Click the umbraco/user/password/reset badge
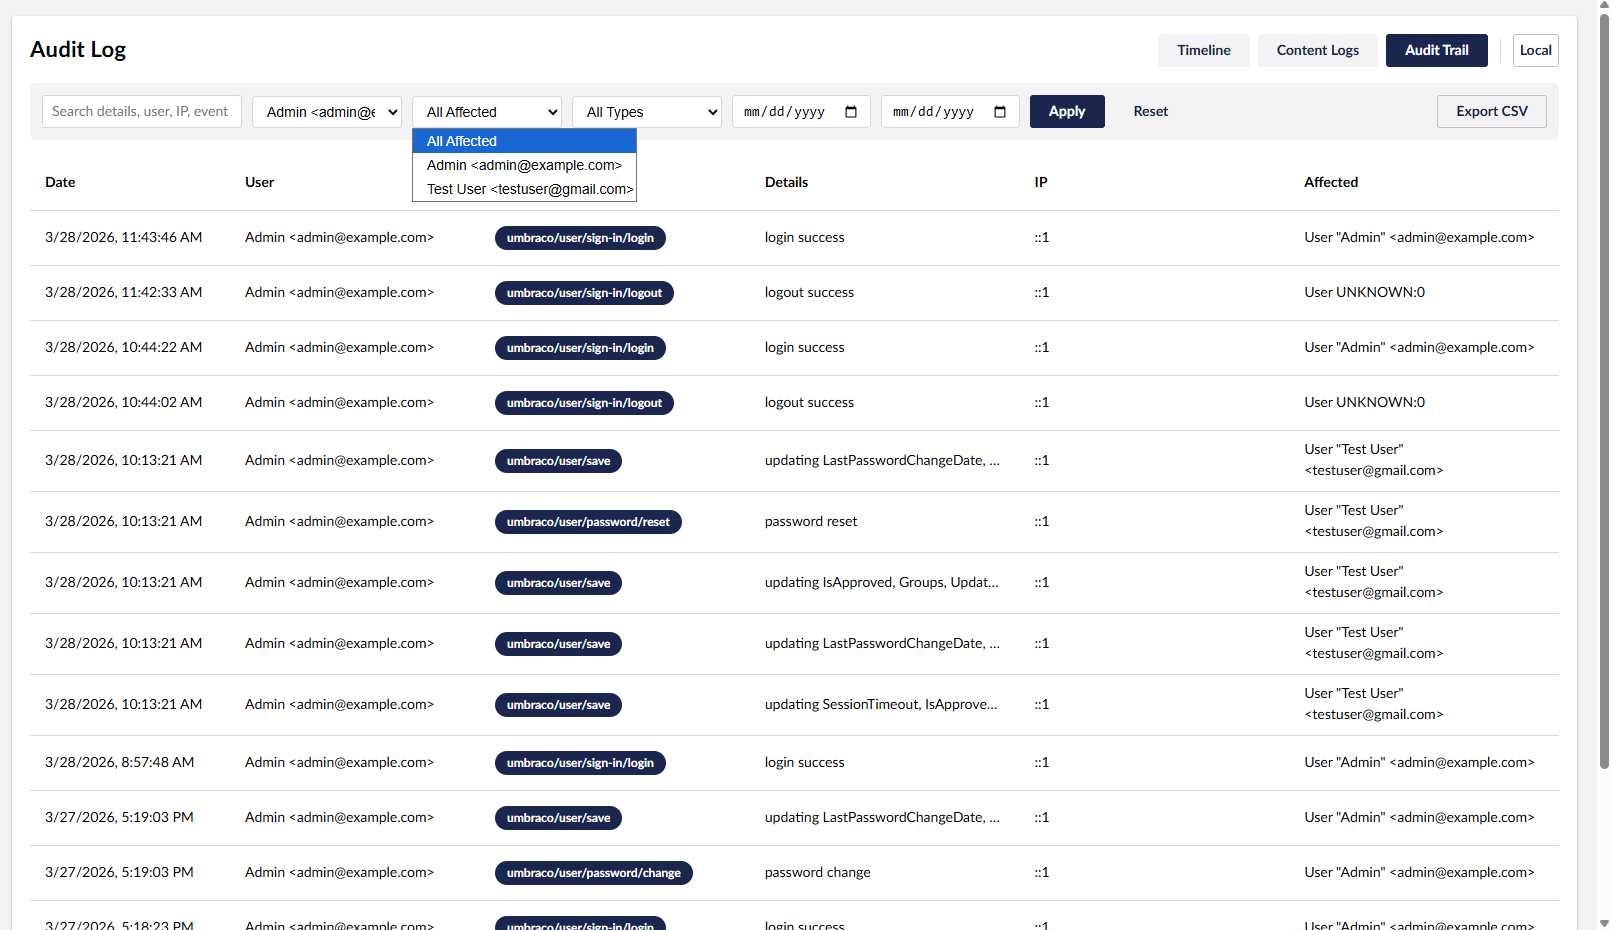Image resolution: width=1611 pixels, height=930 pixels. click(588, 522)
